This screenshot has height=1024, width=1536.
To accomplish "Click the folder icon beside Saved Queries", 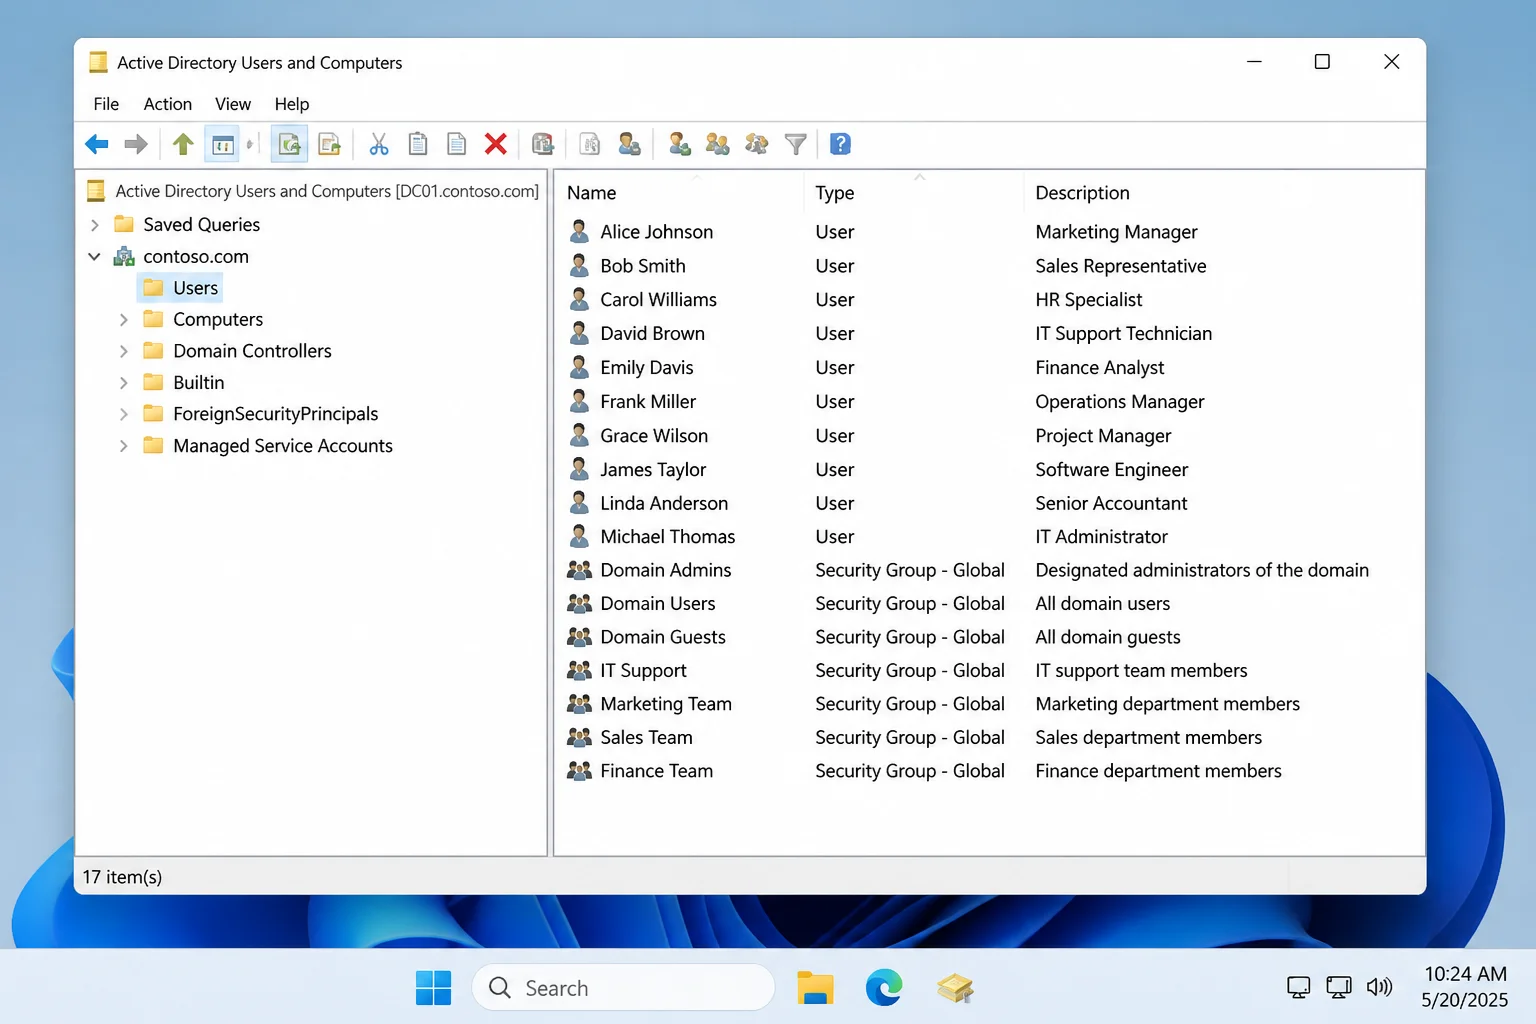I will click(124, 224).
